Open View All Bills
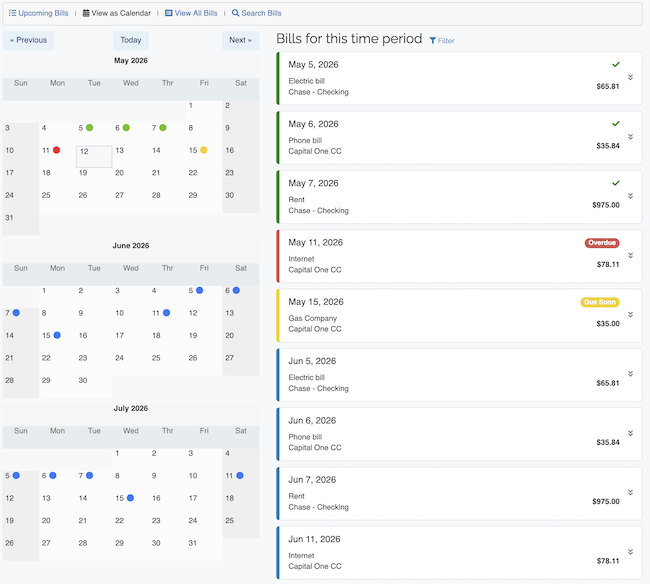Screen dimensions: 650x584 [191, 13]
